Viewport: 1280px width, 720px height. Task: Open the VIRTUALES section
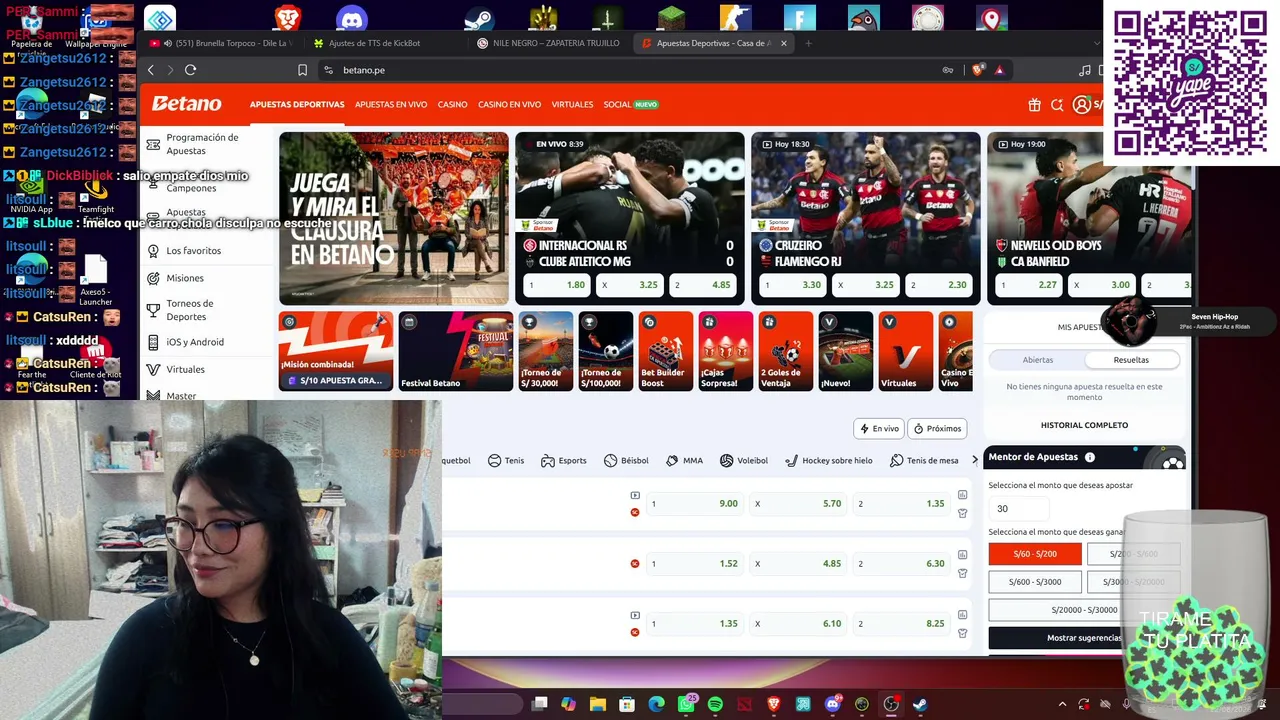572,105
